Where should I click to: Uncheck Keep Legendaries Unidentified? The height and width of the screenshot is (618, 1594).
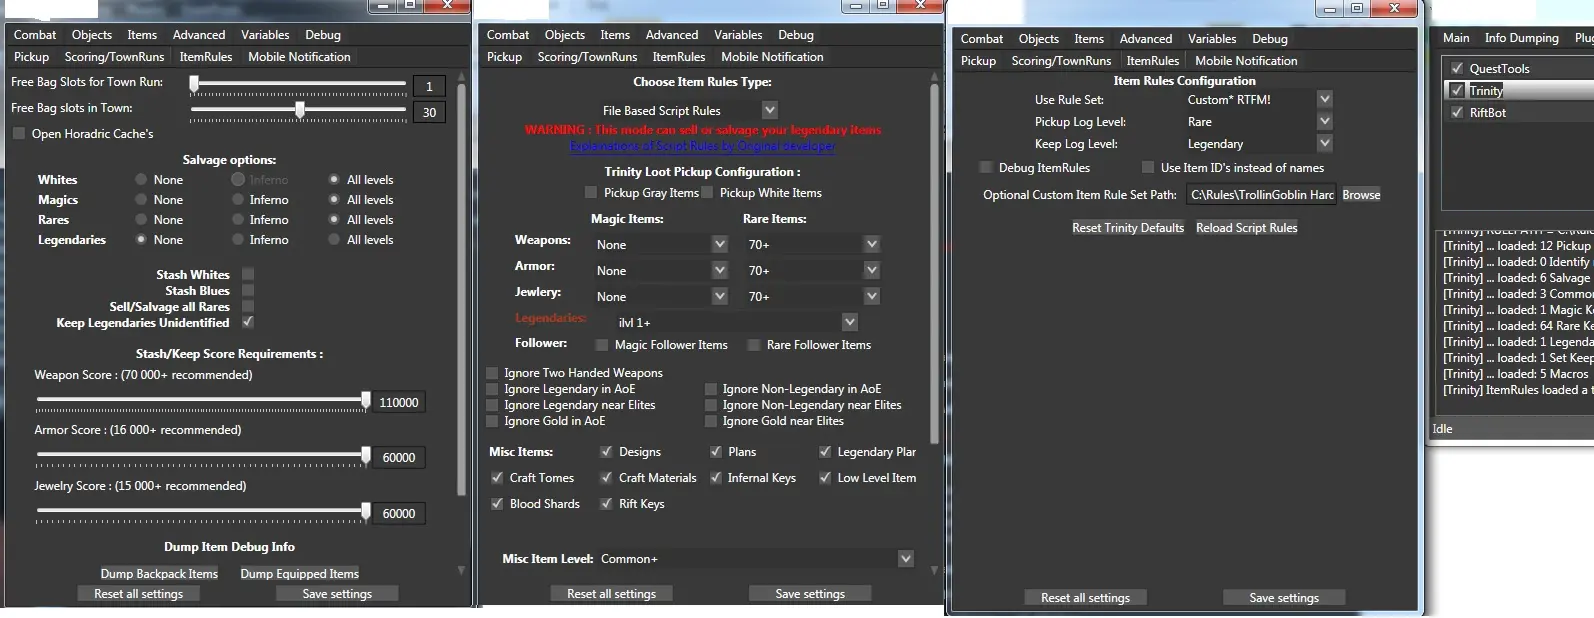point(248,322)
